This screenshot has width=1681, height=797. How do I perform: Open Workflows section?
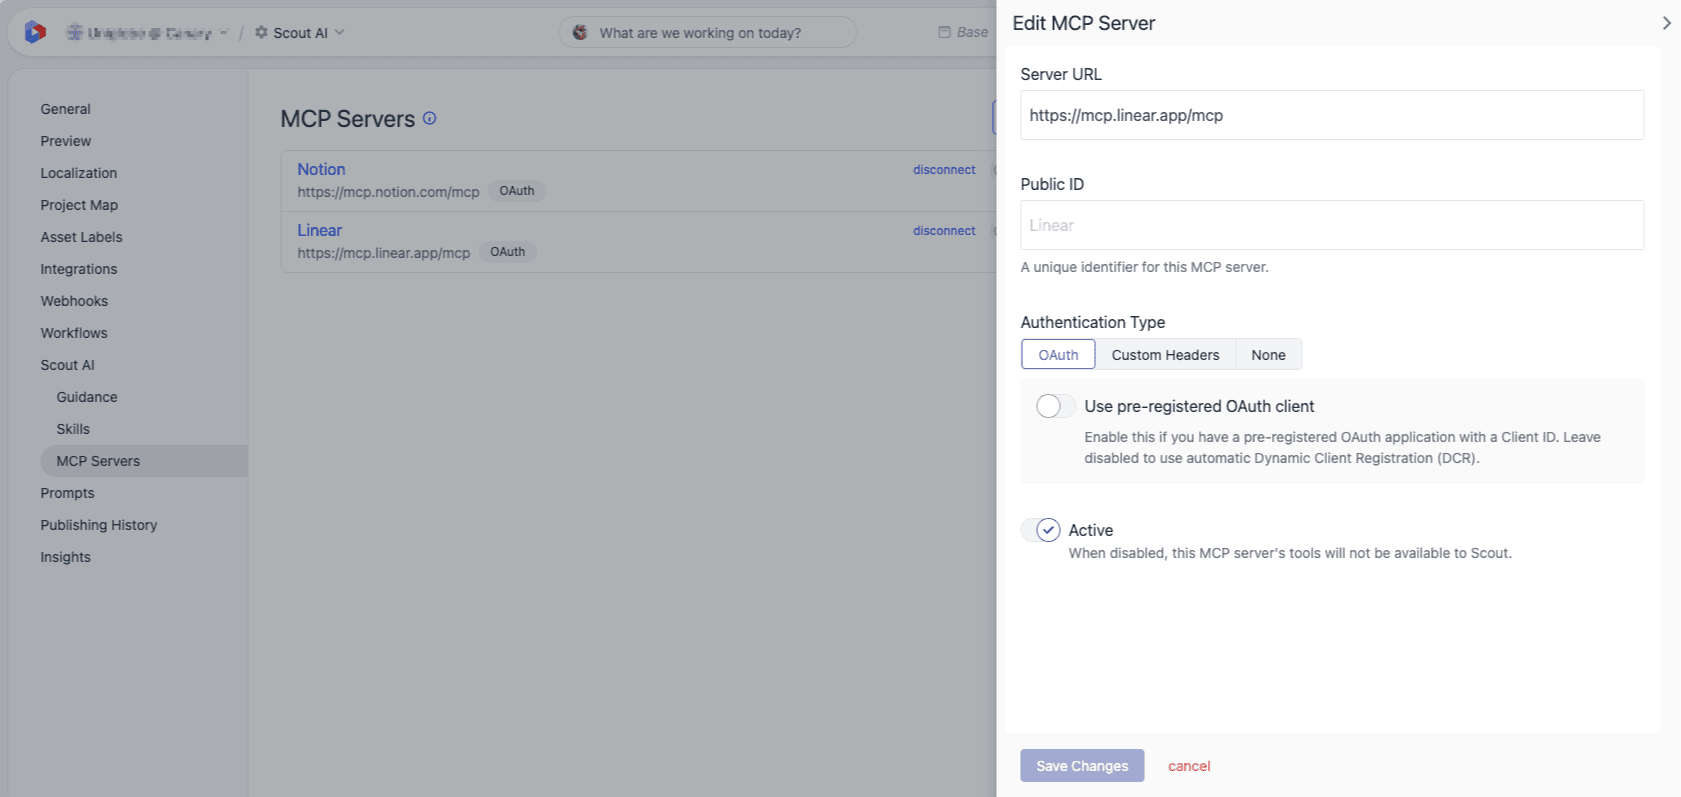pos(73,333)
